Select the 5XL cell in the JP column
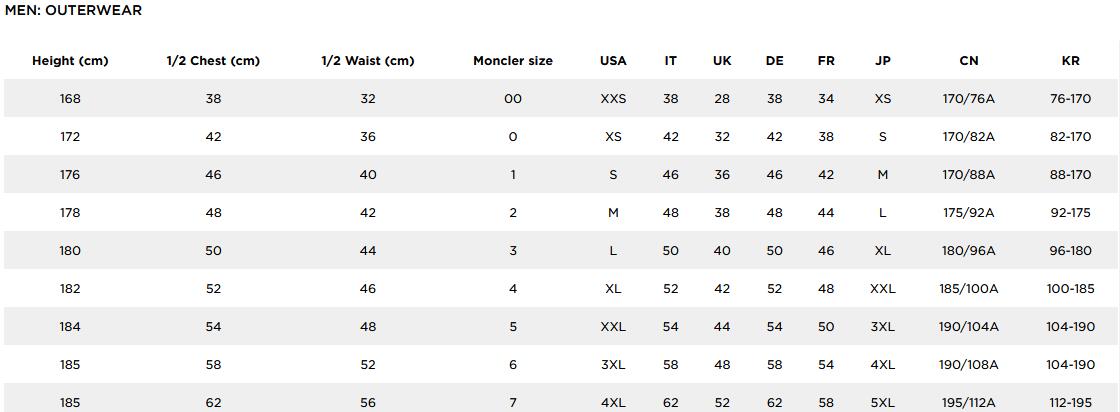This screenshot has width=1120, height=412. [x=882, y=403]
